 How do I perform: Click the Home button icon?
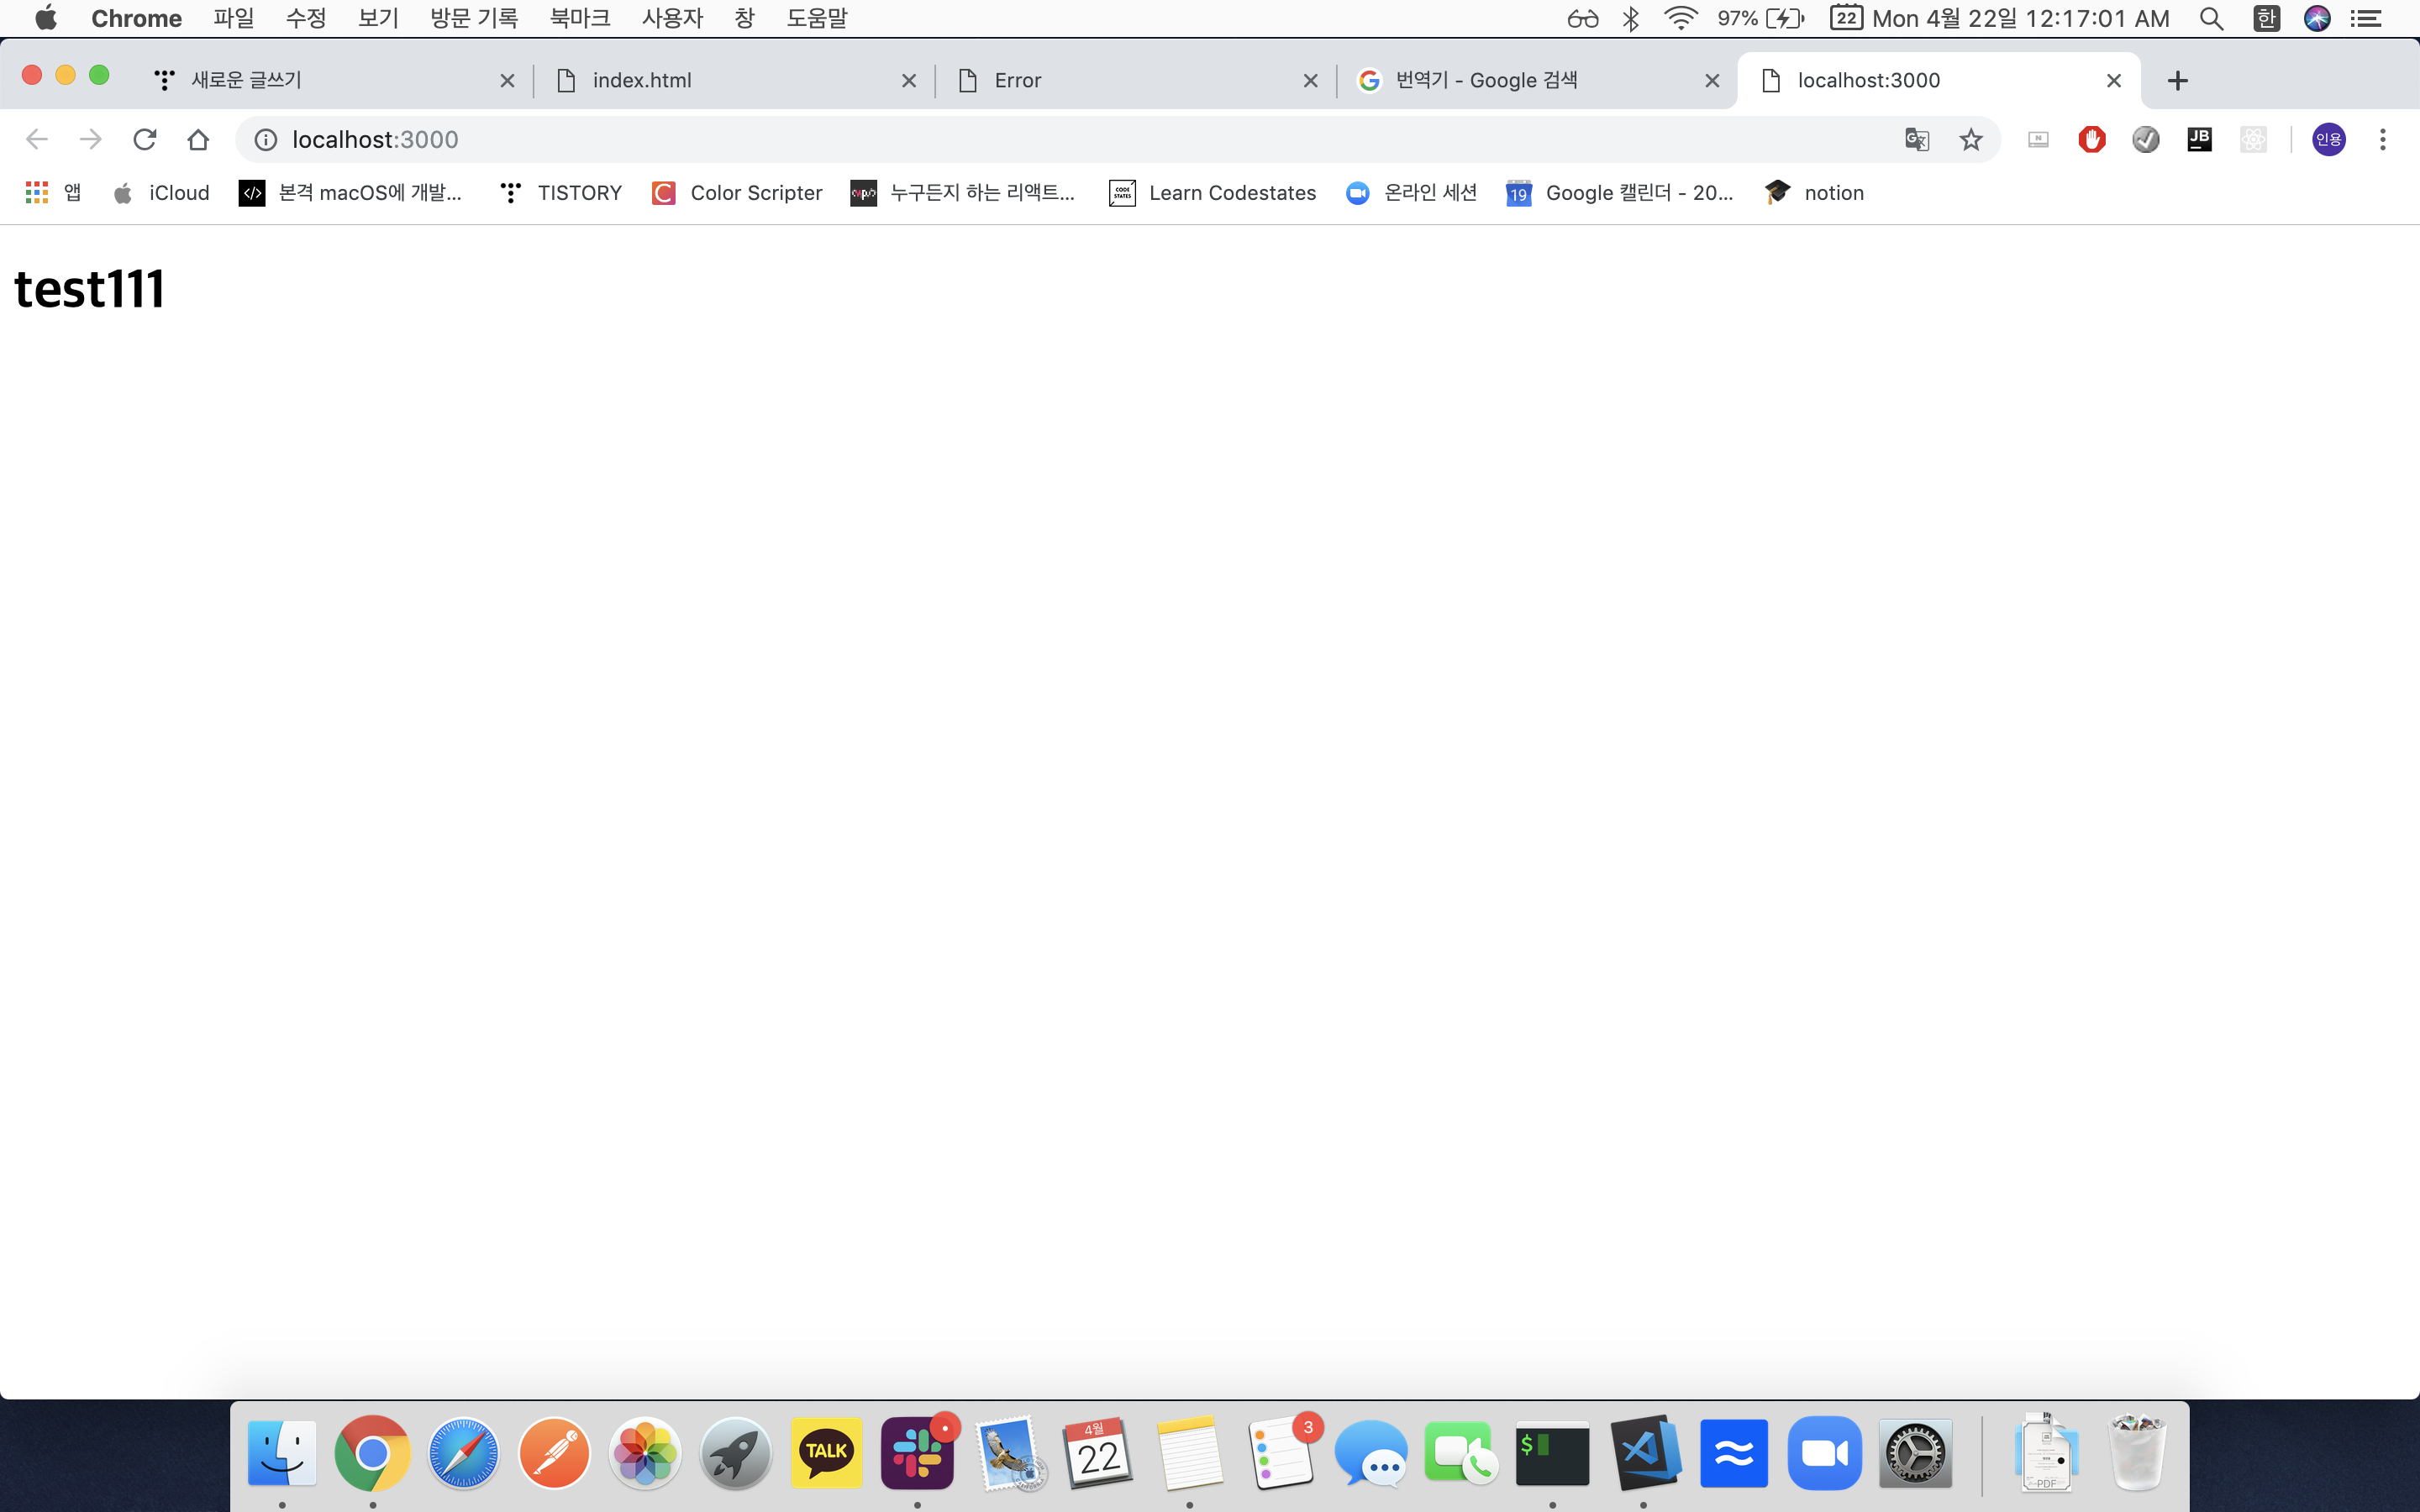pyautogui.click(x=198, y=139)
